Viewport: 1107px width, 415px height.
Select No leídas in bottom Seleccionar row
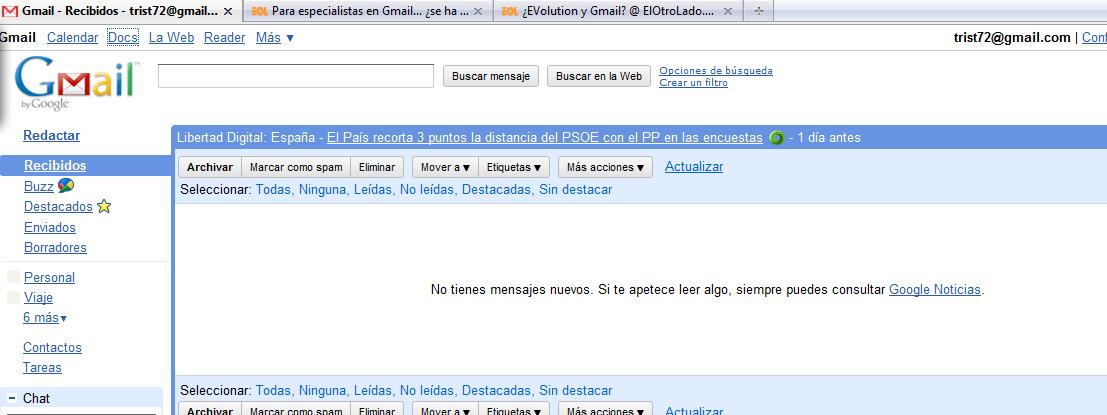coord(428,390)
